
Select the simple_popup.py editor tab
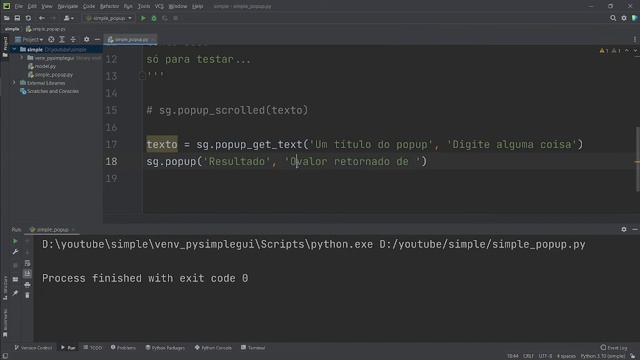pyautogui.click(x=130, y=40)
